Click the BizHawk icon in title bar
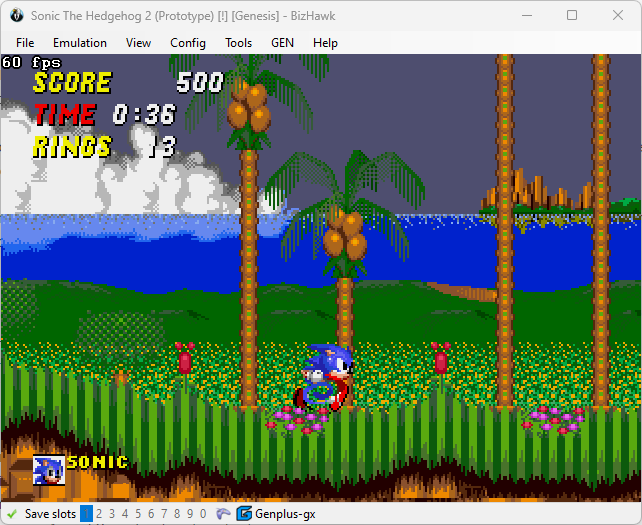Image resolution: width=642 pixels, height=525 pixels. point(17,16)
